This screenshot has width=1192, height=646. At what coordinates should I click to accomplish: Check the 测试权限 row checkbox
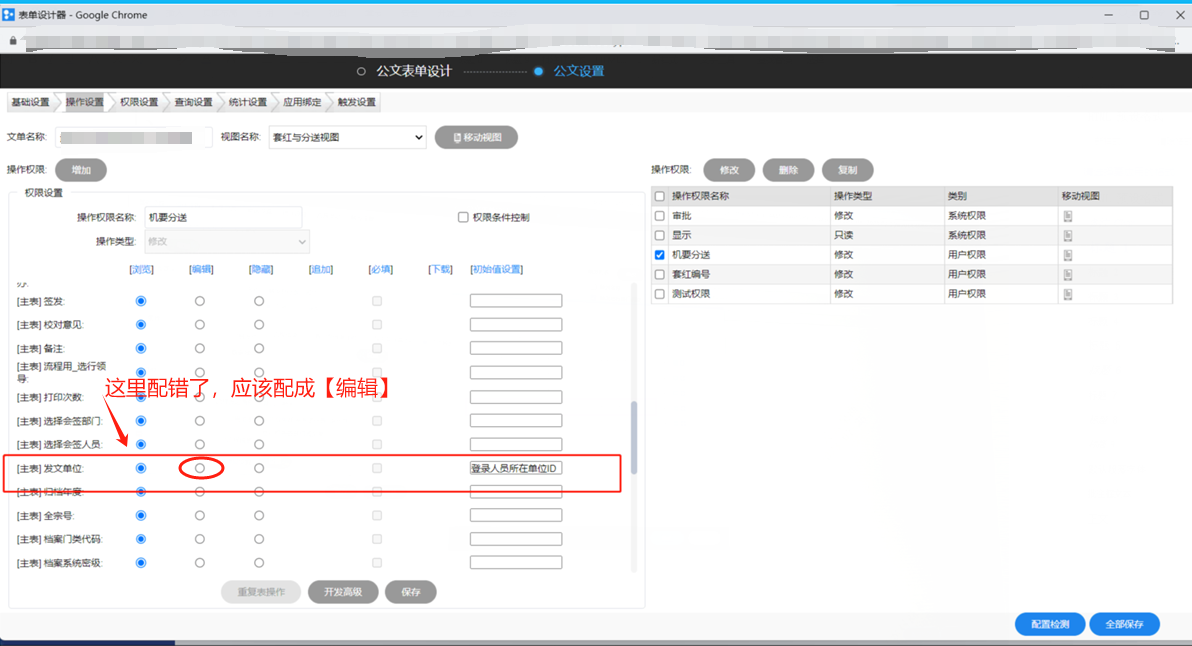tap(659, 294)
